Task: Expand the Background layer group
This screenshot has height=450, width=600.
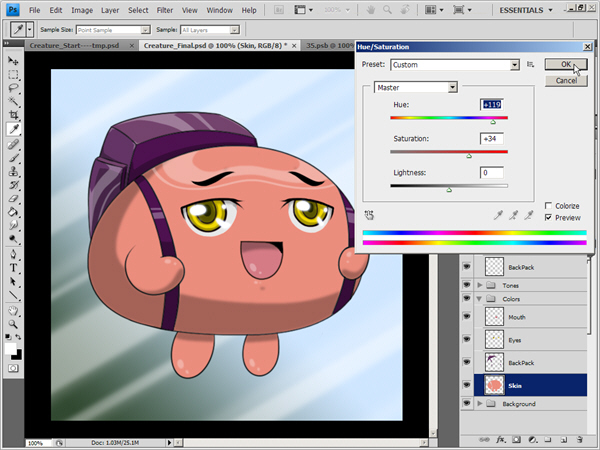Action: click(479, 403)
